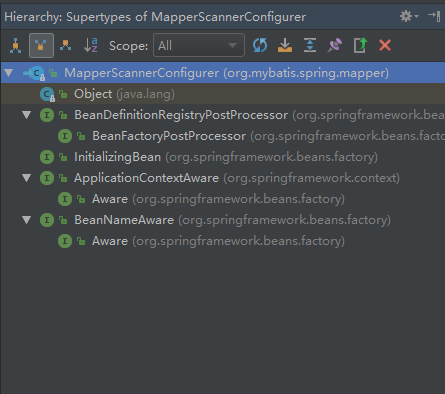Pin the hierarchy tab
Image resolution: width=445 pixels, height=394 pixels.
[x=335, y=45]
